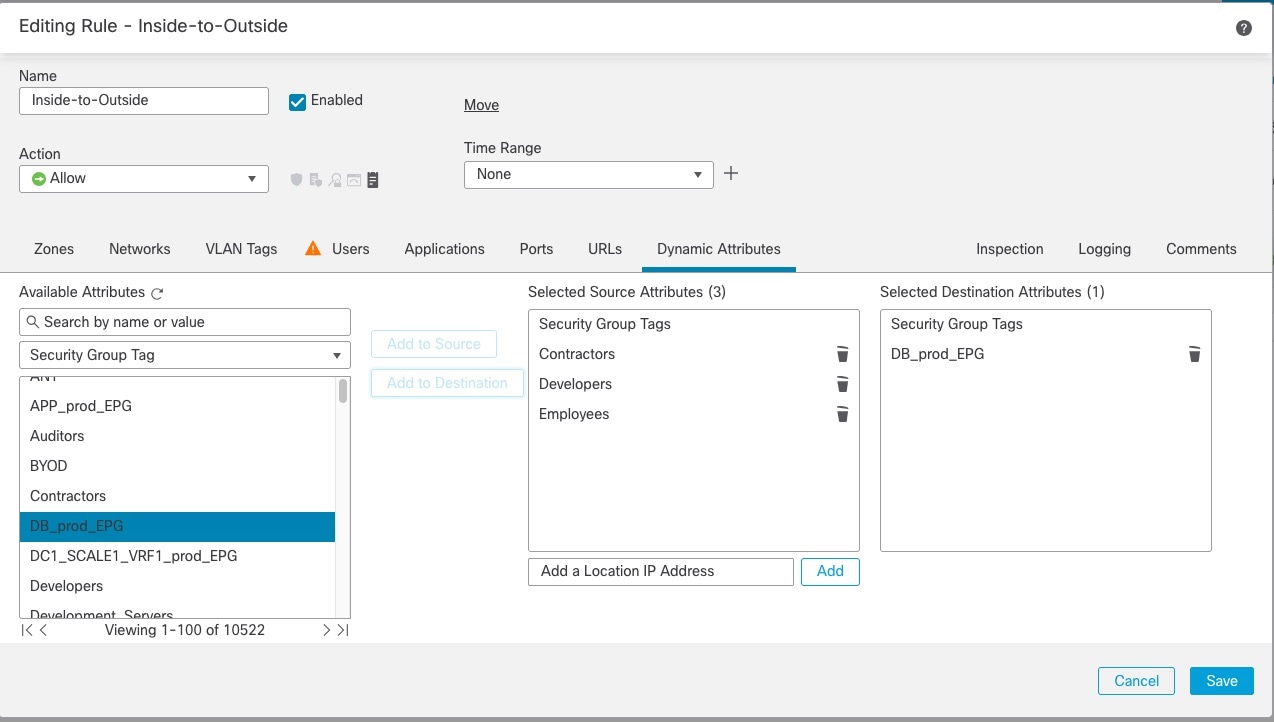Click the help question mark icon
This screenshot has width=1274, height=722.
click(x=1244, y=28)
